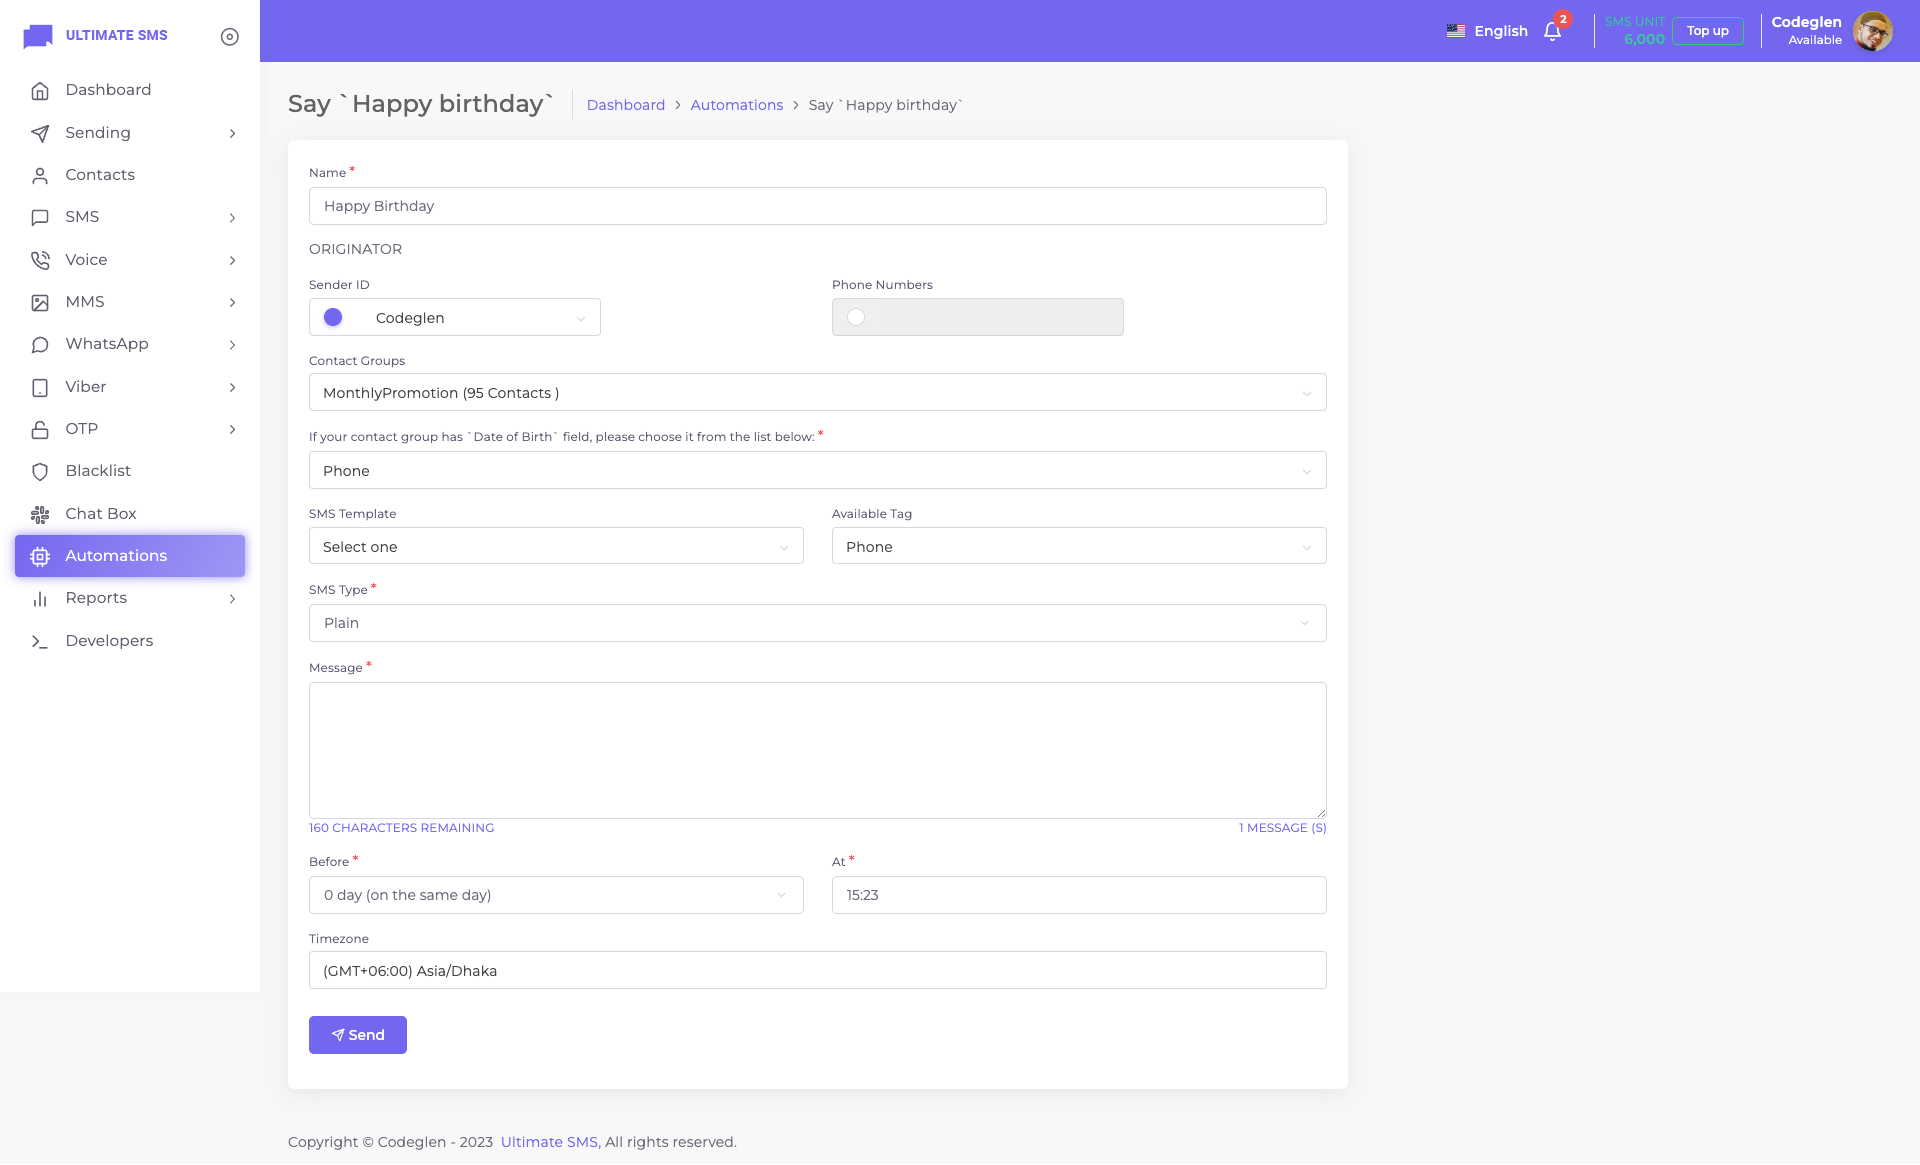The width and height of the screenshot is (1920, 1165).
Task: Click the Send button
Action: pyautogui.click(x=358, y=1035)
